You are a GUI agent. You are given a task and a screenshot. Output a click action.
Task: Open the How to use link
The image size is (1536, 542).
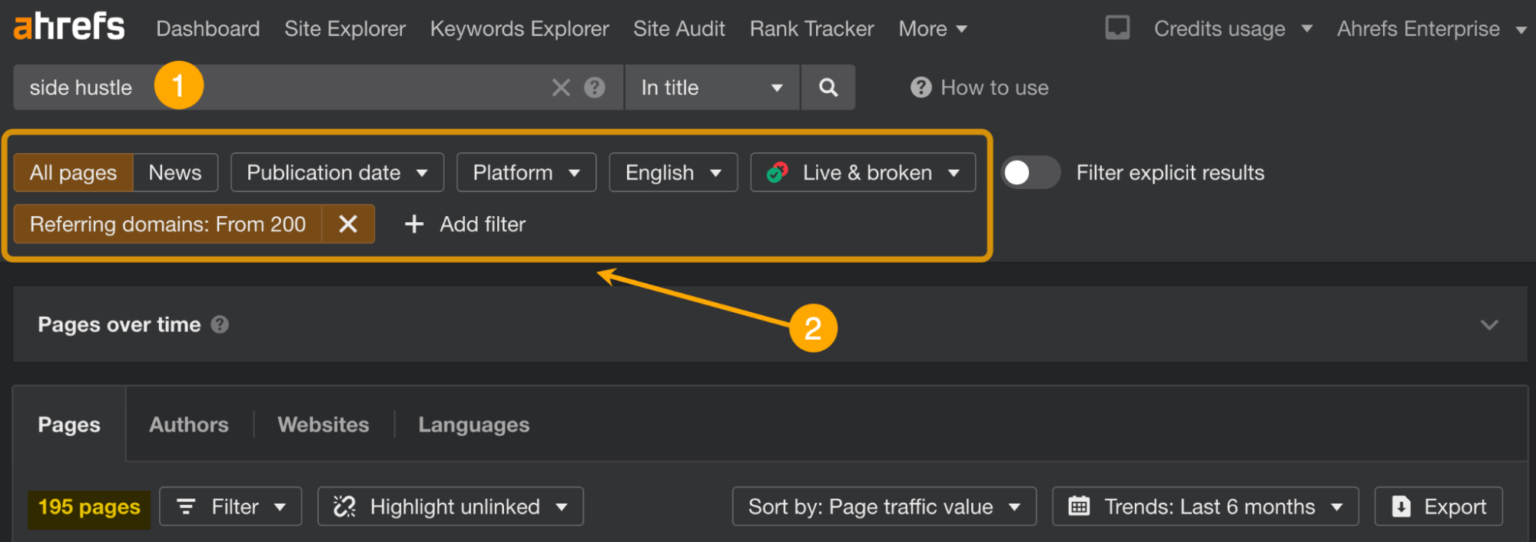(x=980, y=88)
